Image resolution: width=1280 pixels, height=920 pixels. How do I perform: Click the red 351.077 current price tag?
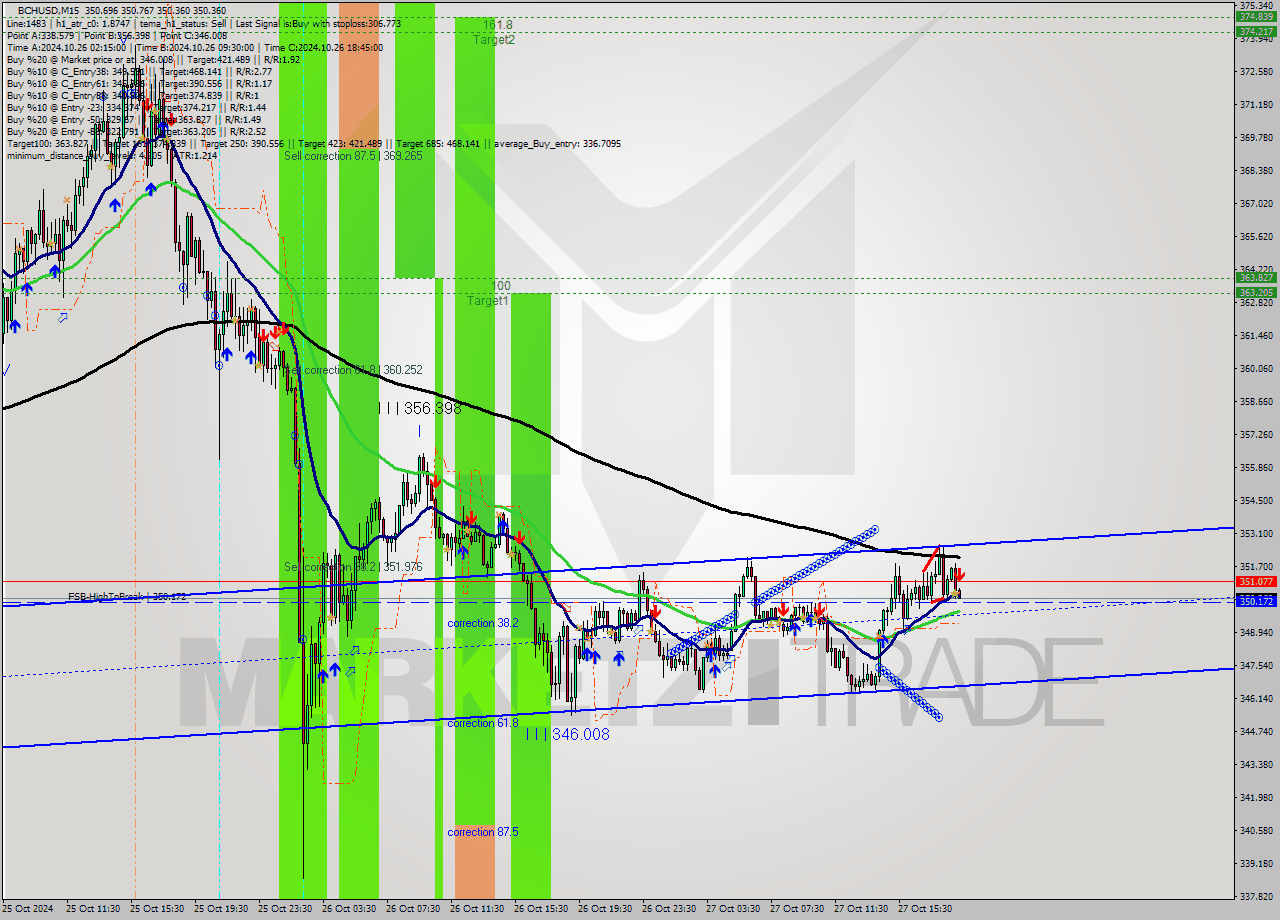pyautogui.click(x=1256, y=581)
